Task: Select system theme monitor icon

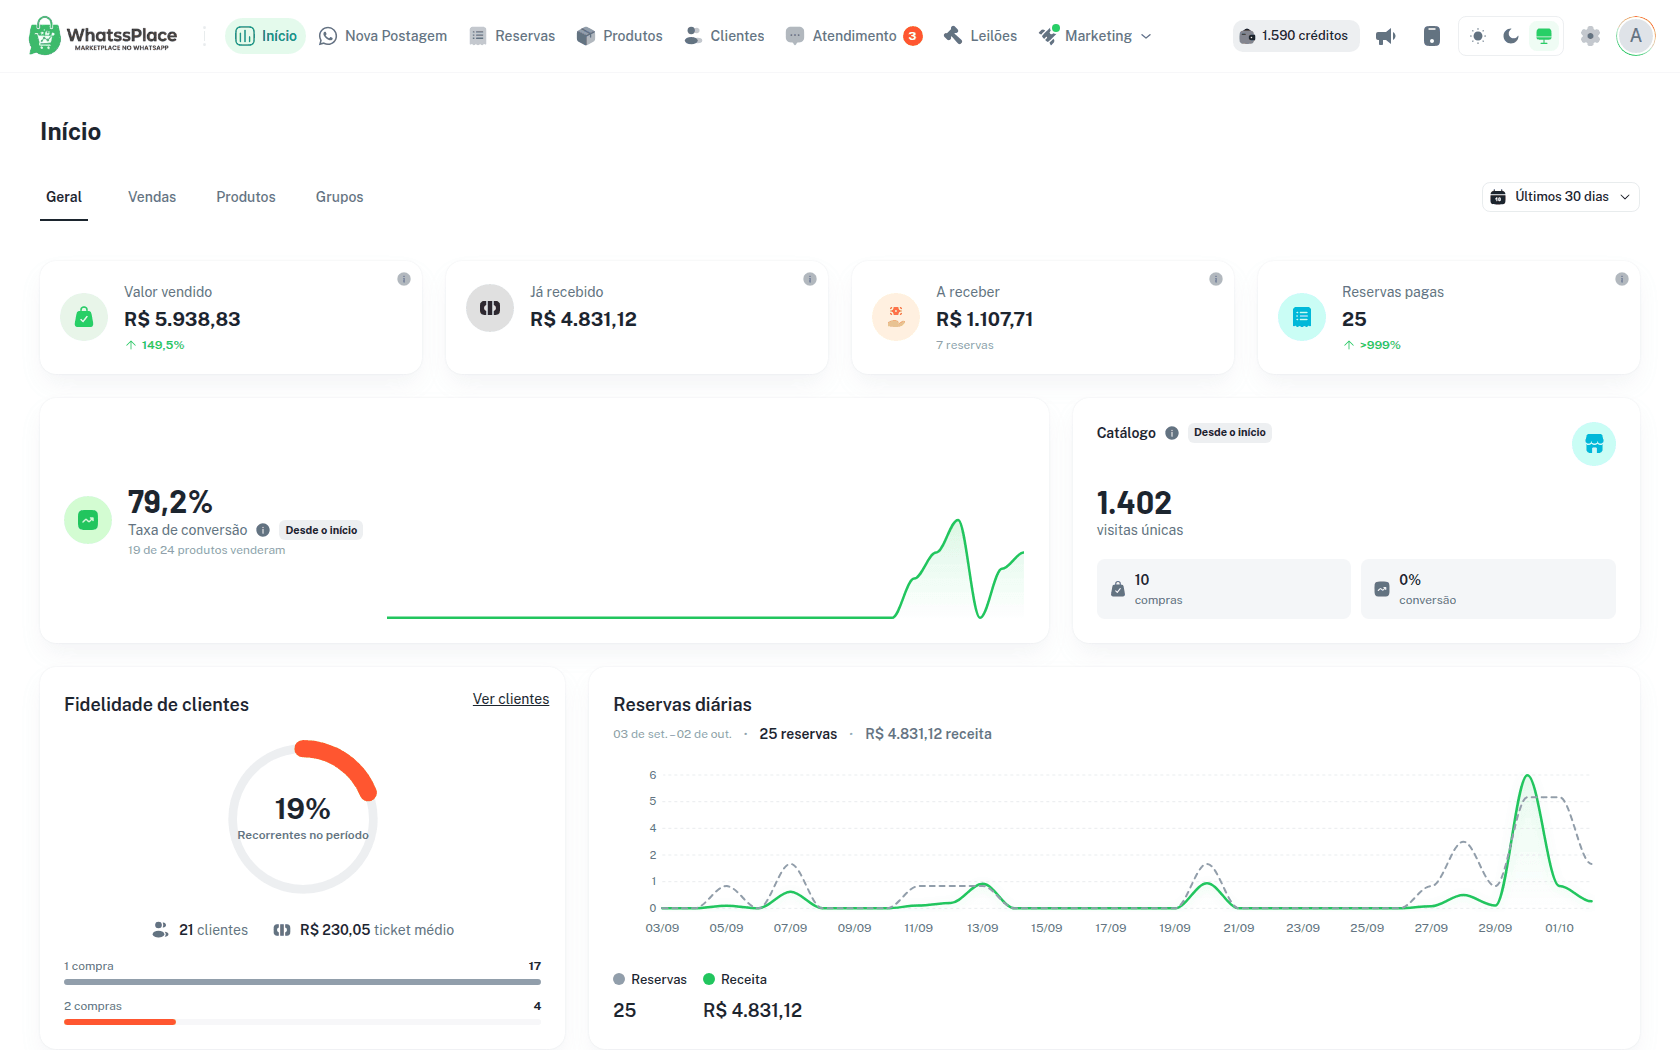Action: coord(1544,36)
